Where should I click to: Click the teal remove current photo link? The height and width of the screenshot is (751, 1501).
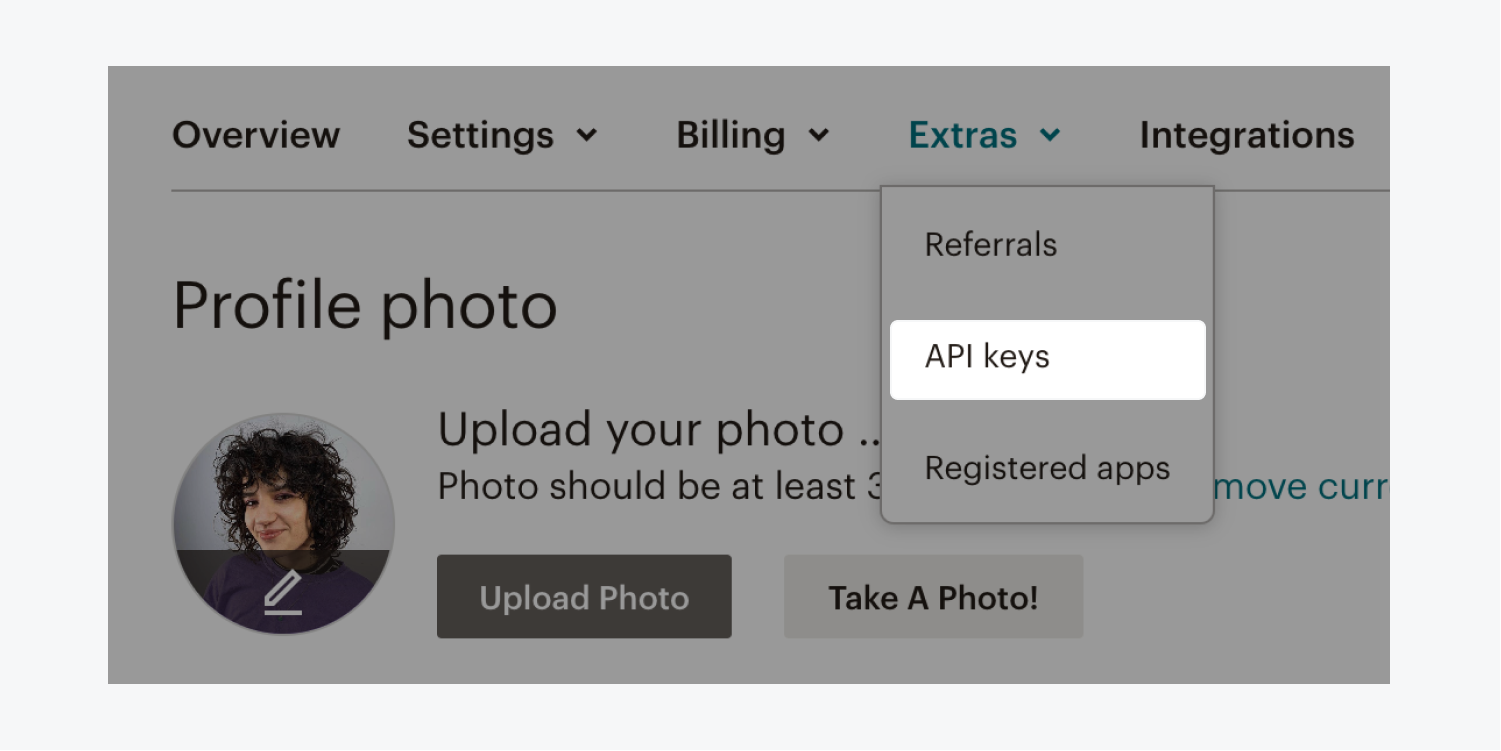1300,487
